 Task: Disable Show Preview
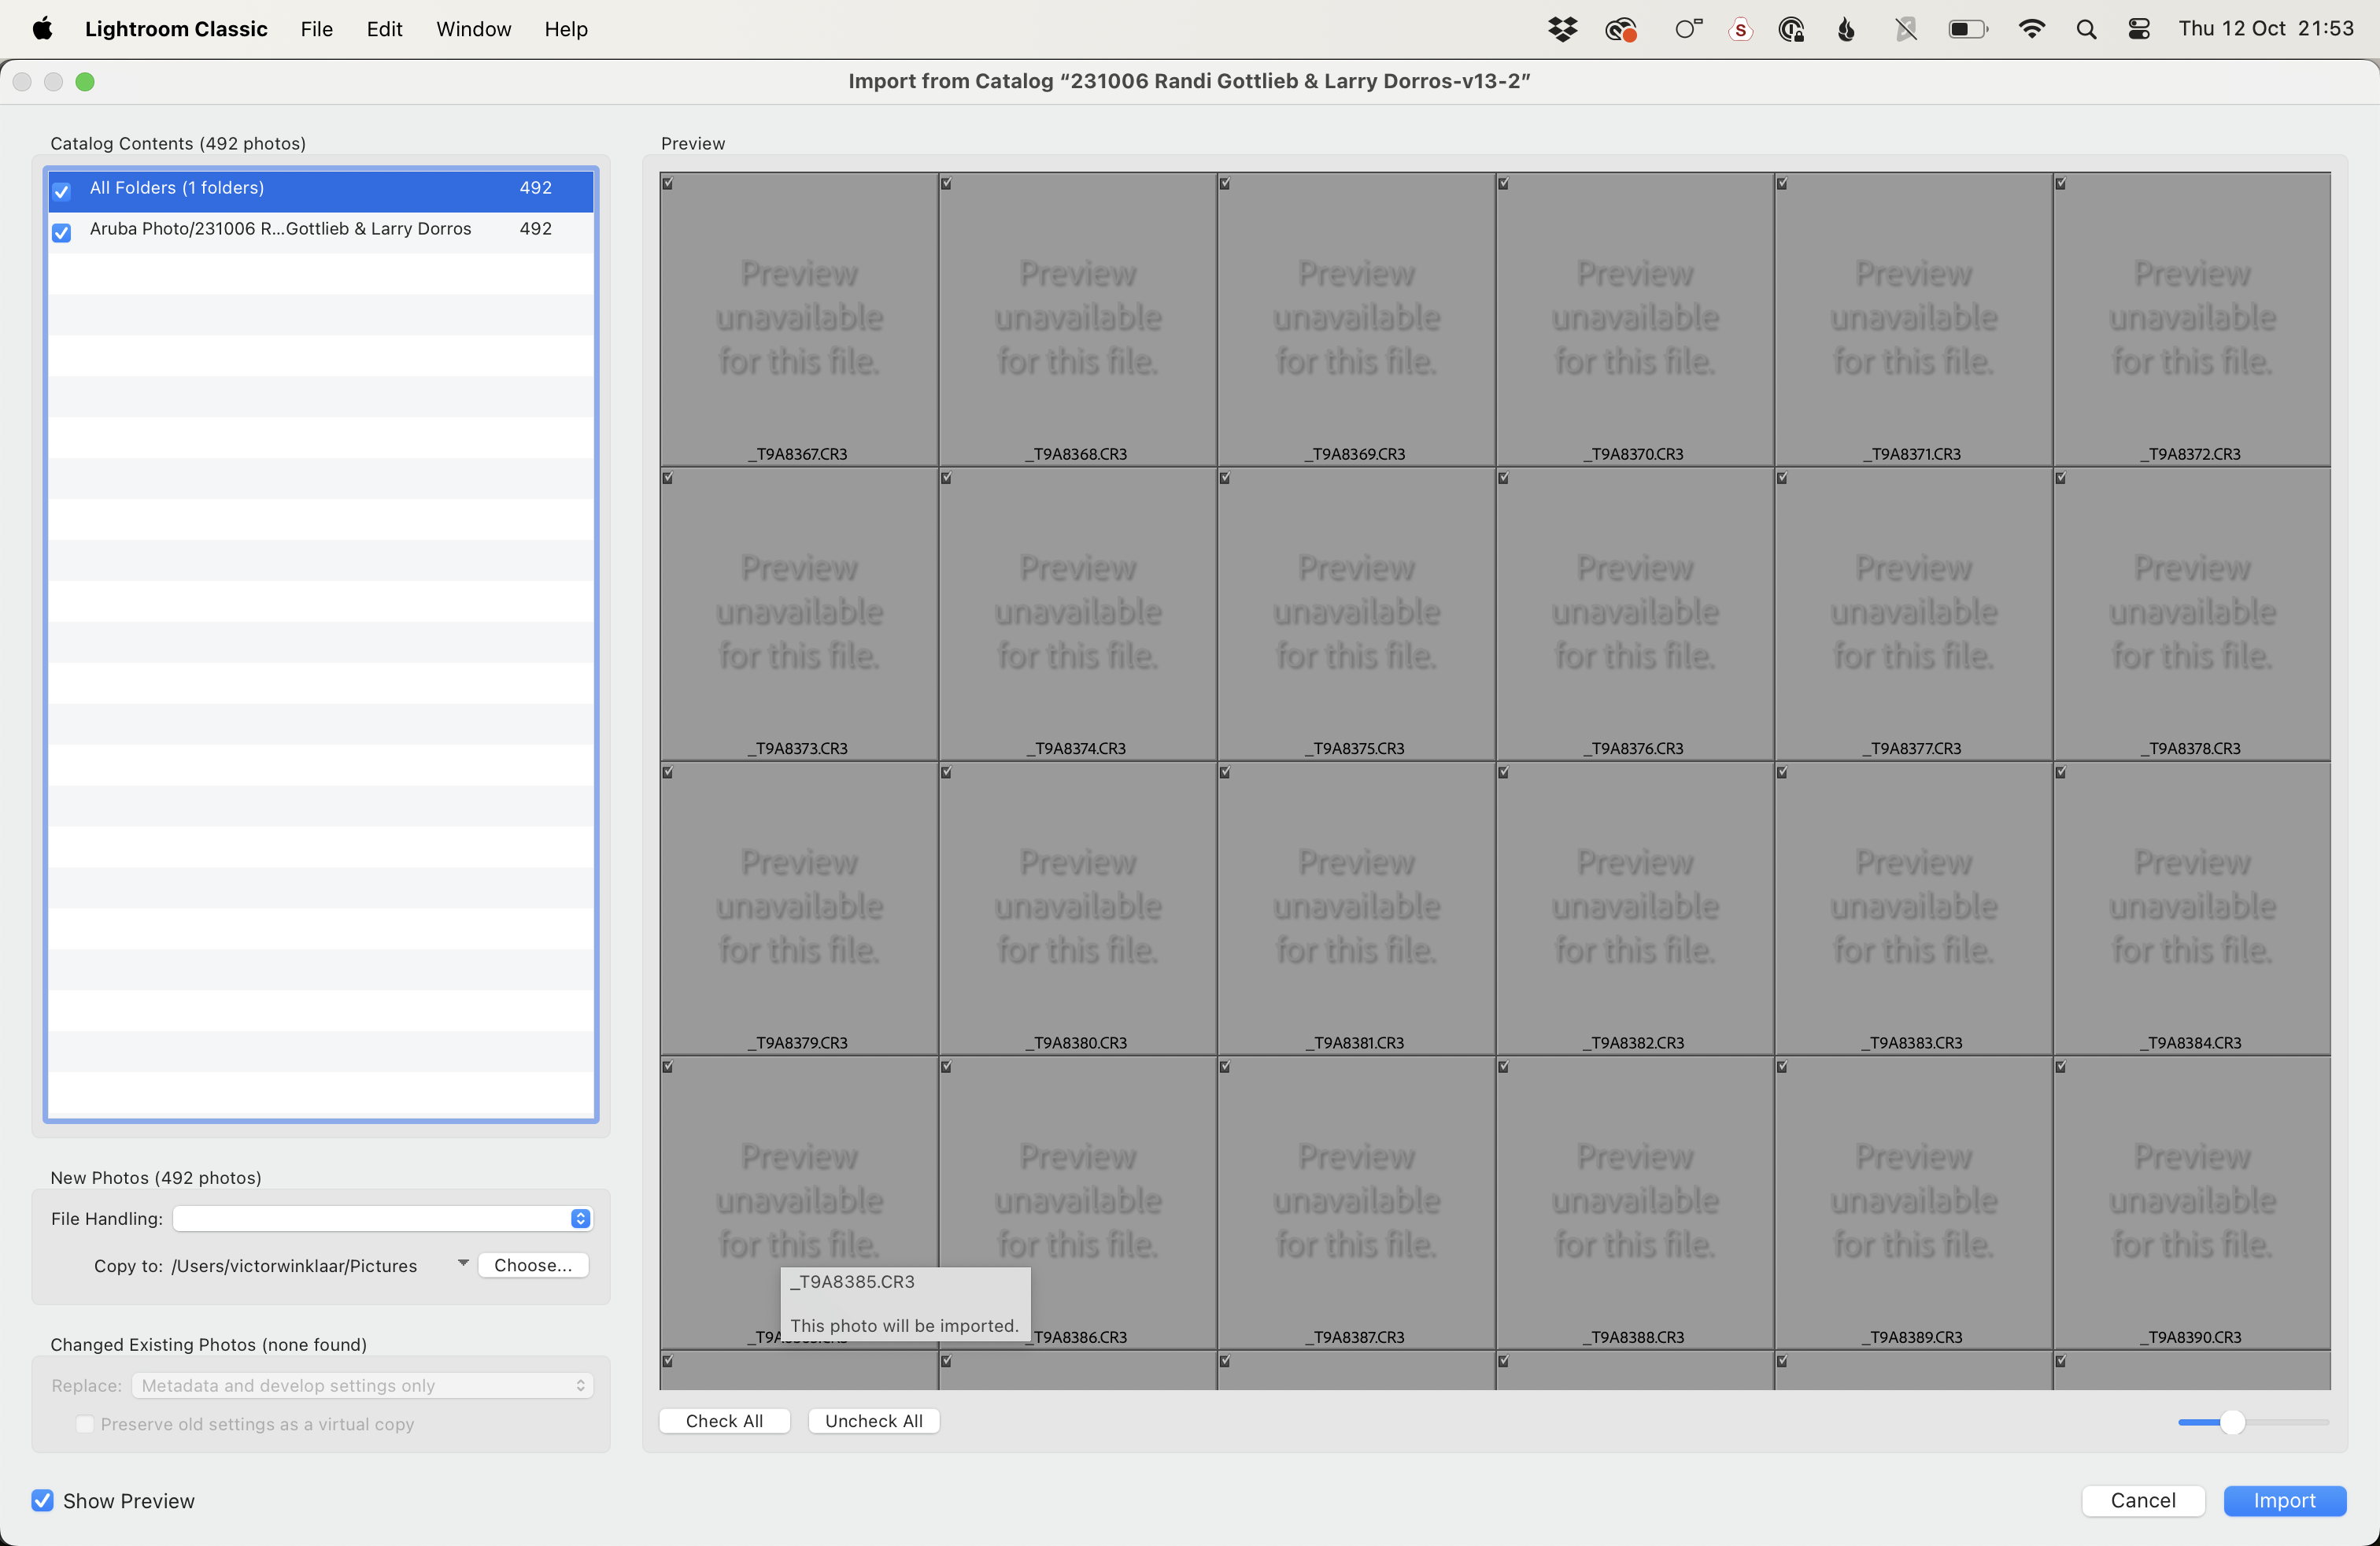42,1500
